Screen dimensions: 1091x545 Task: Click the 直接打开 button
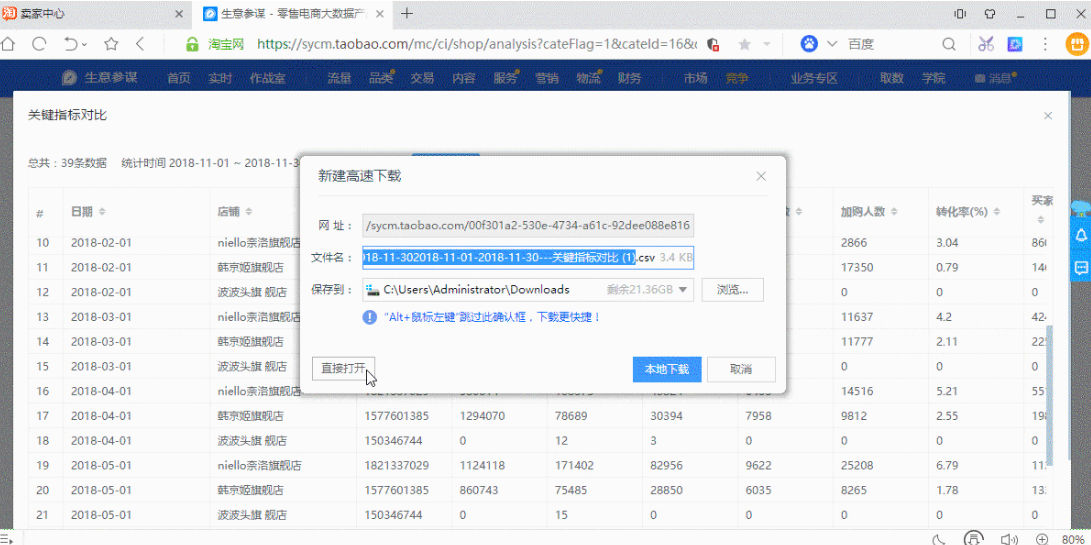[343, 369]
